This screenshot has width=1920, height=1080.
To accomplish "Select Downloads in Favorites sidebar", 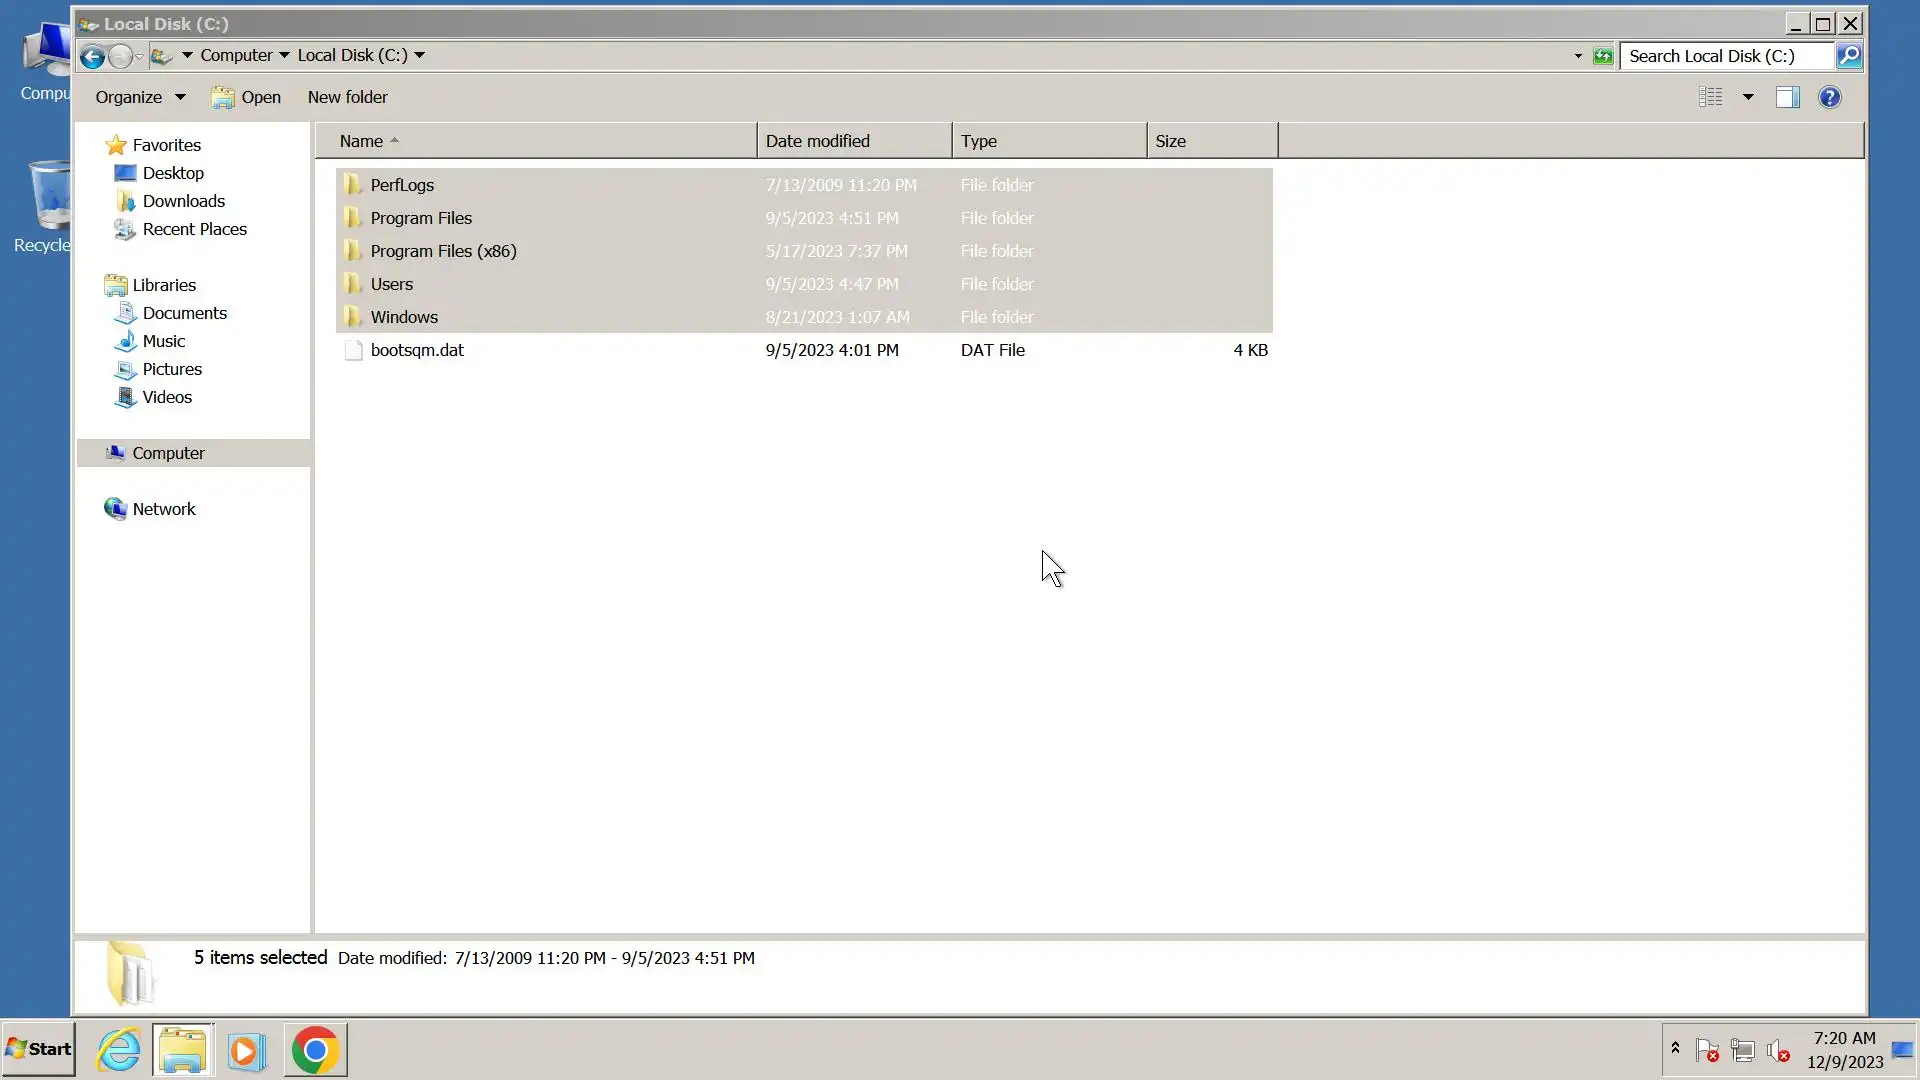I will click(183, 201).
